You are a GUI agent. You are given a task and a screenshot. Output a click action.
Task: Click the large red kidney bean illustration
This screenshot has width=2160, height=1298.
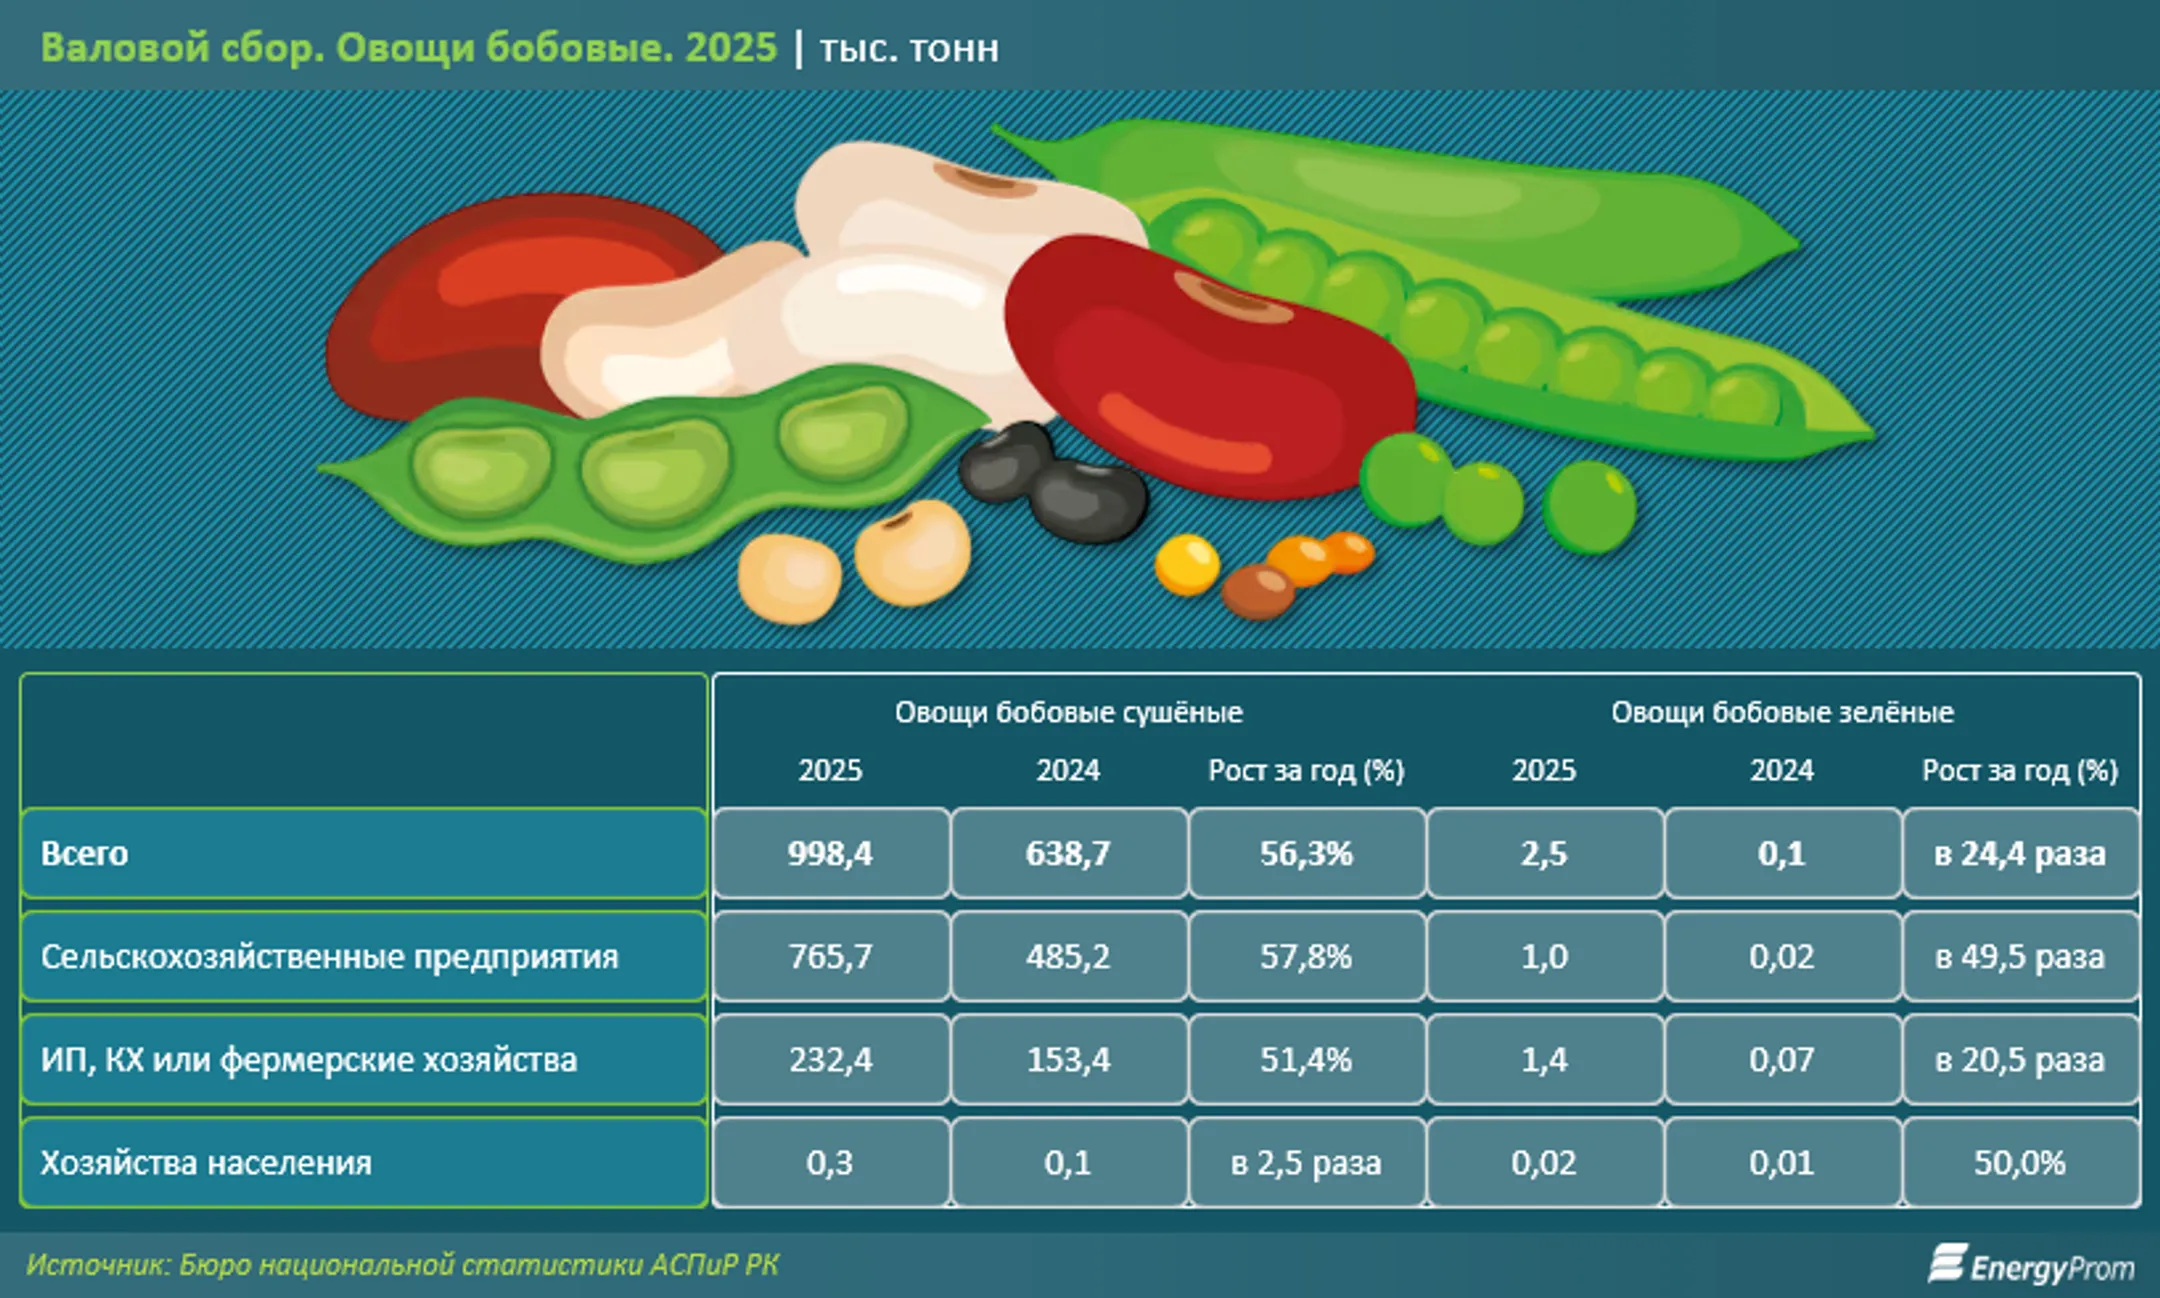point(1210,375)
